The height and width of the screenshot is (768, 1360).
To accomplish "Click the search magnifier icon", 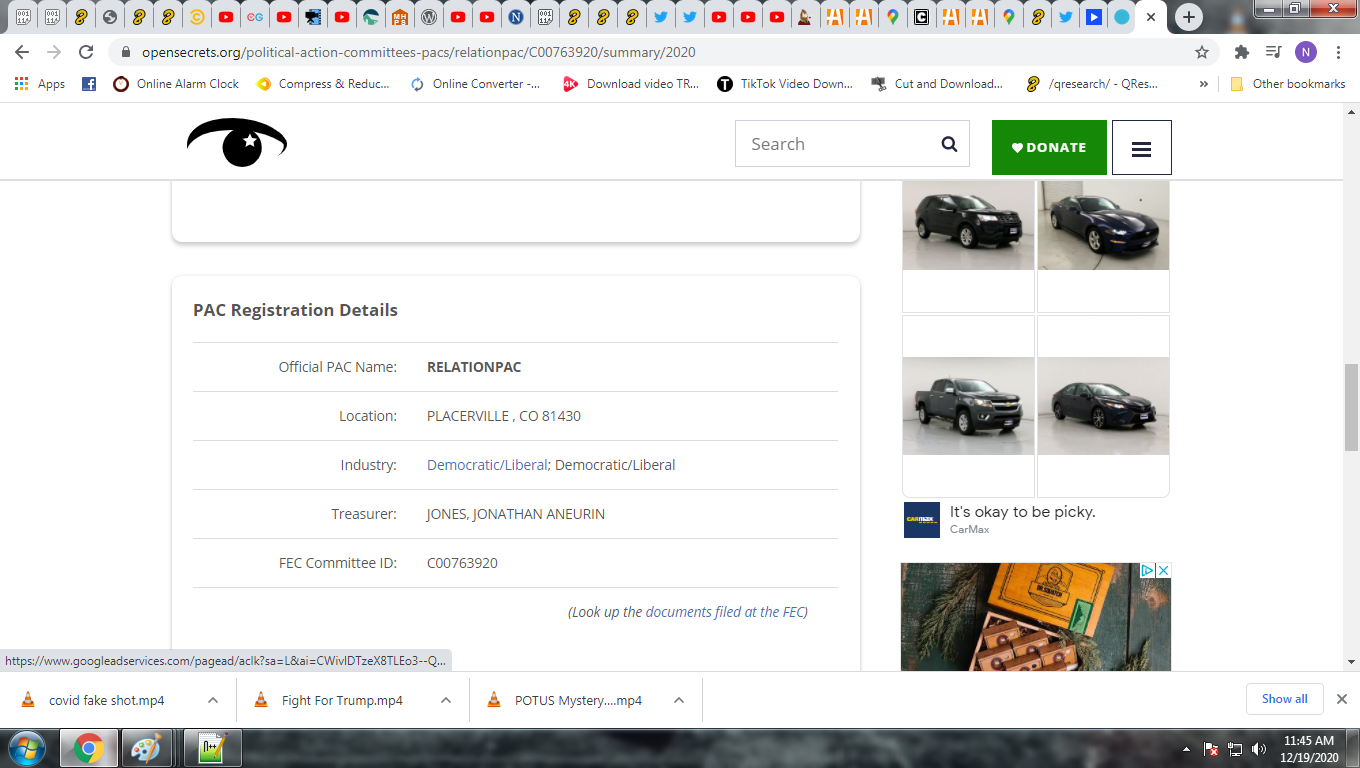I will tap(949, 144).
